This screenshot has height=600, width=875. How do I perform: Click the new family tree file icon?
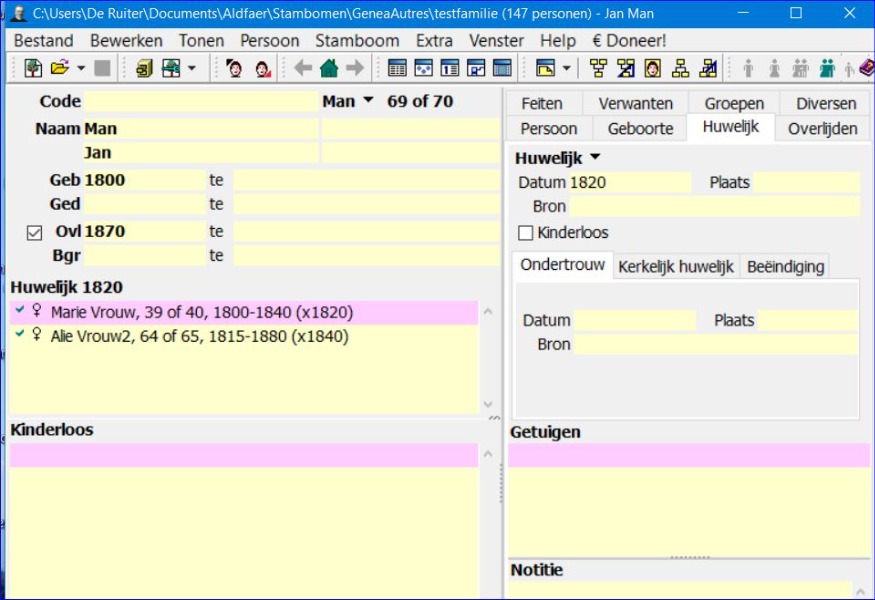pyautogui.click(x=33, y=69)
